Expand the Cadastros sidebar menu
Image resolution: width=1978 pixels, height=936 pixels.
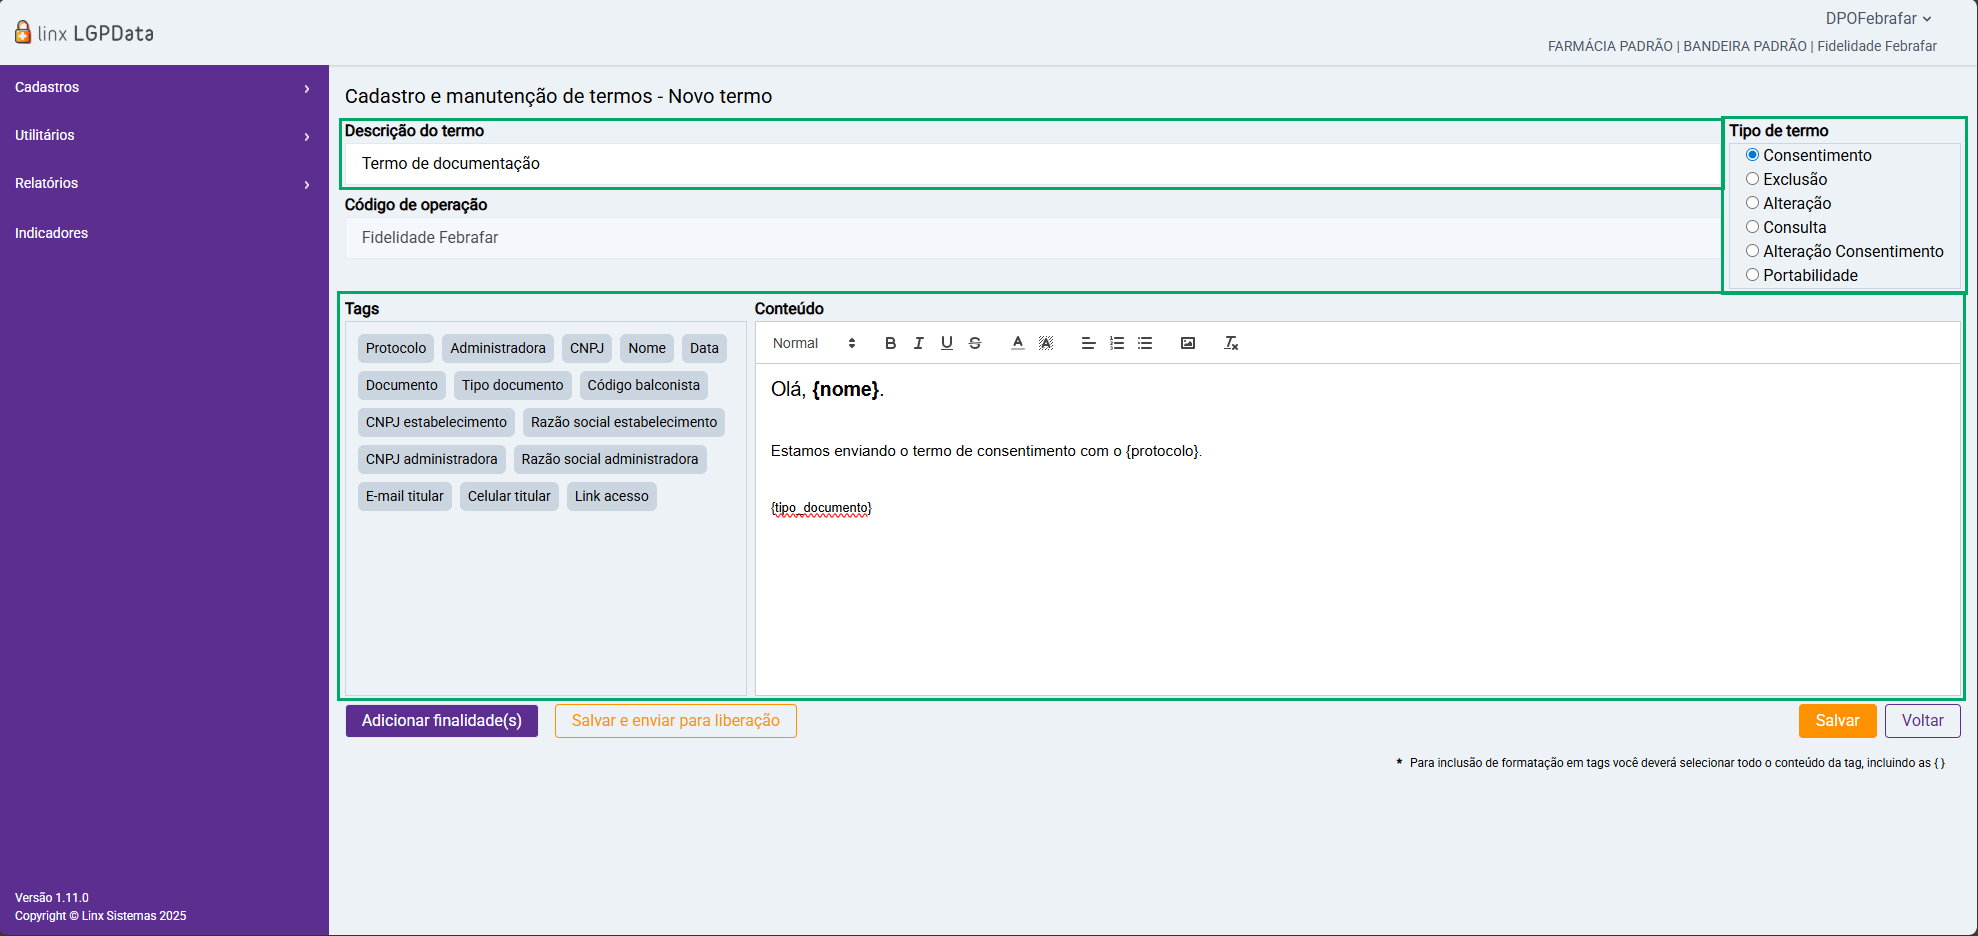click(164, 87)
